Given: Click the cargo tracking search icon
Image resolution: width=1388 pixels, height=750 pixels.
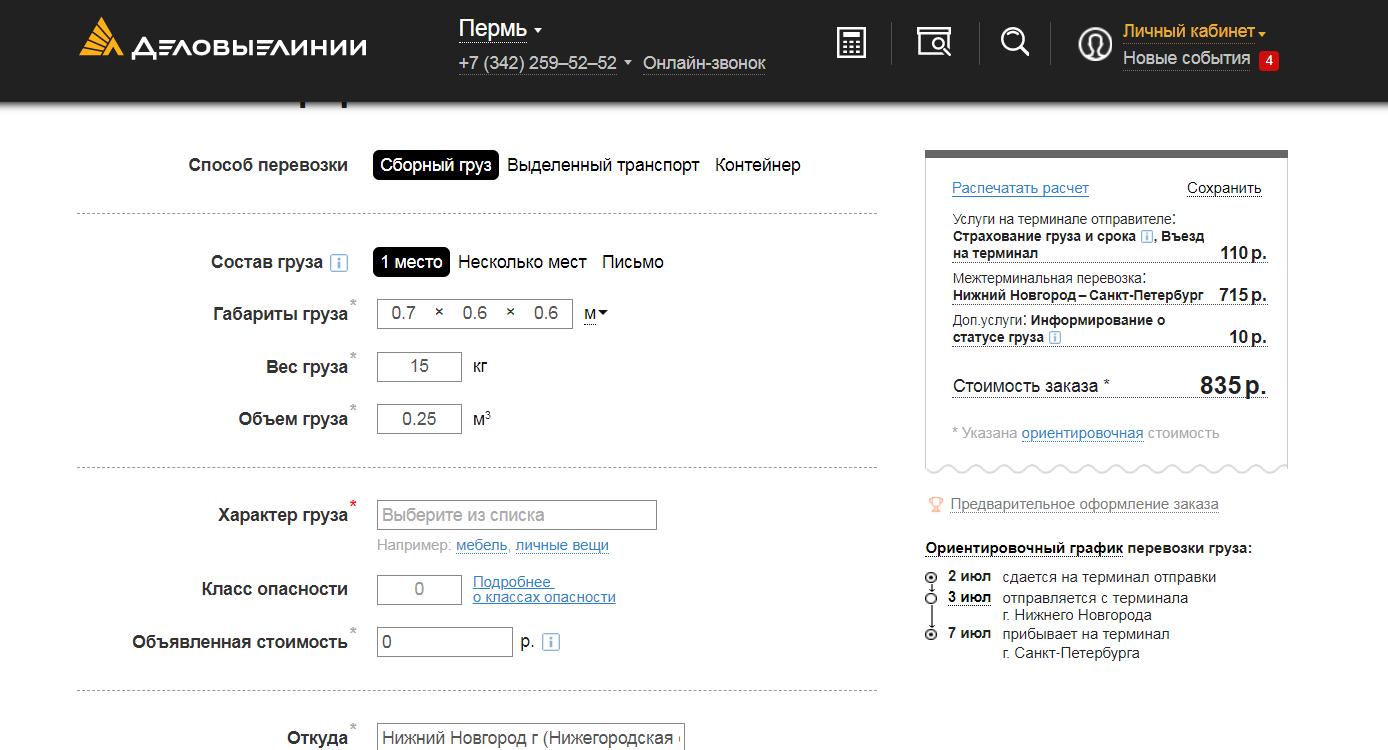Looking at the screenshot, I should [x=934, y=42].
